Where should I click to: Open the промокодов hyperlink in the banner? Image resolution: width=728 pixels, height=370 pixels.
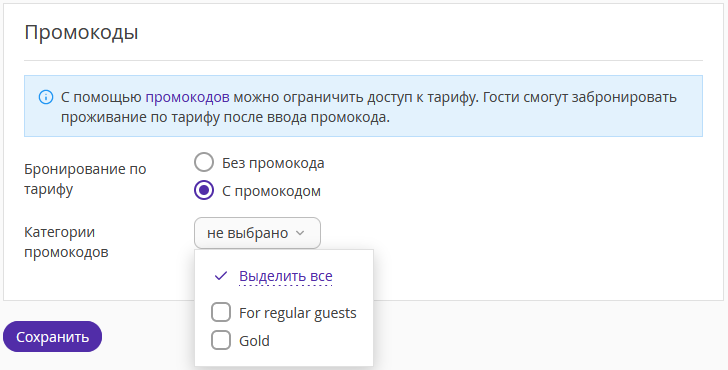coord(188,97)
